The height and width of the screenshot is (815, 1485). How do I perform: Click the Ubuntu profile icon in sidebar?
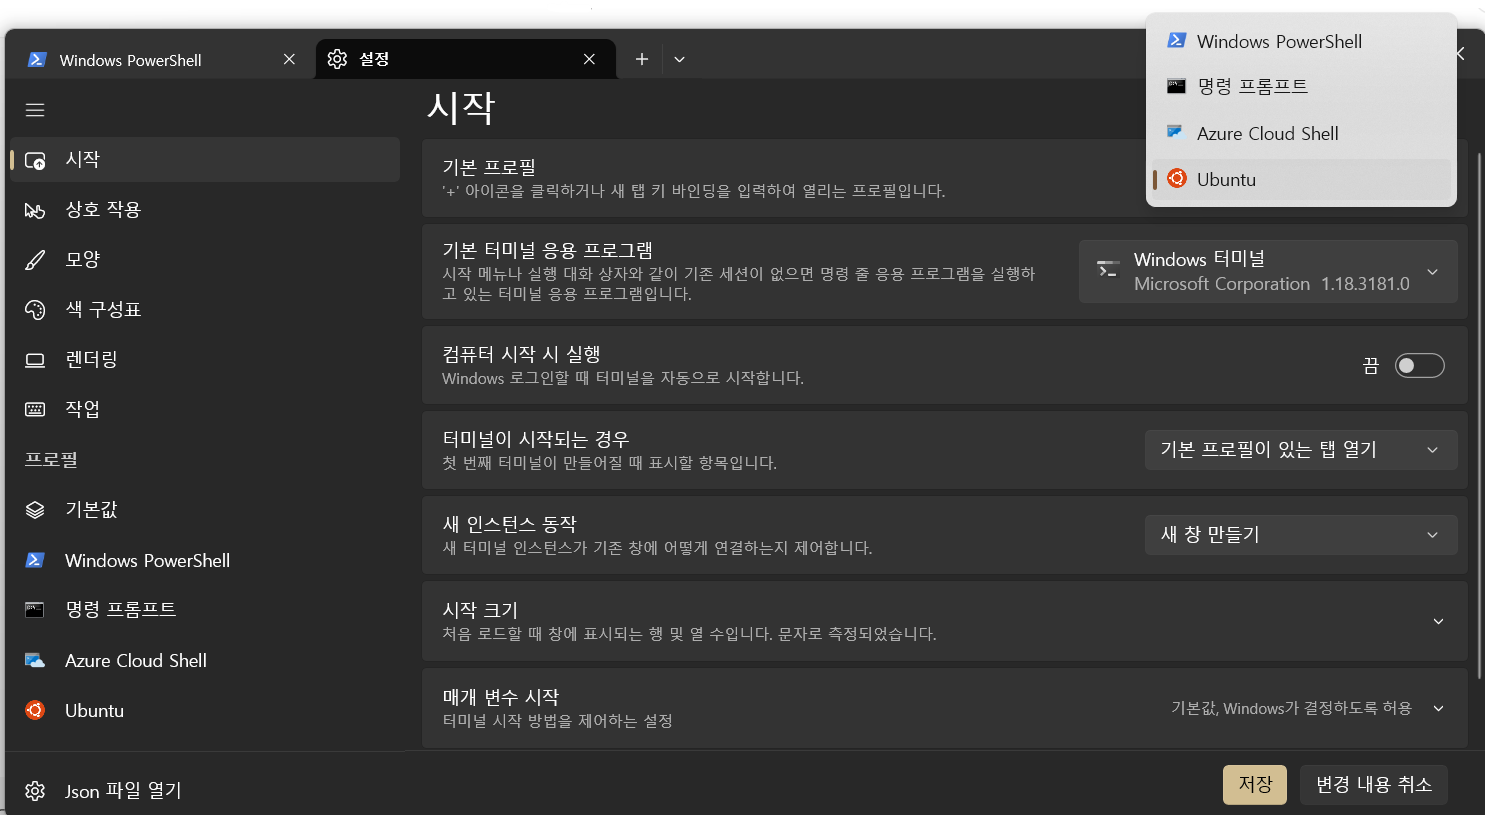35,710
